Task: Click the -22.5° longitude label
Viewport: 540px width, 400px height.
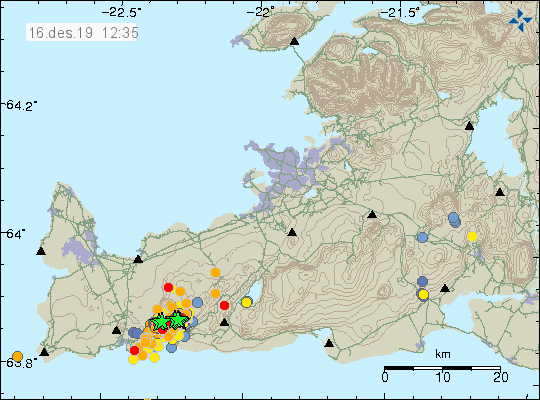Action: click(121, 13)
